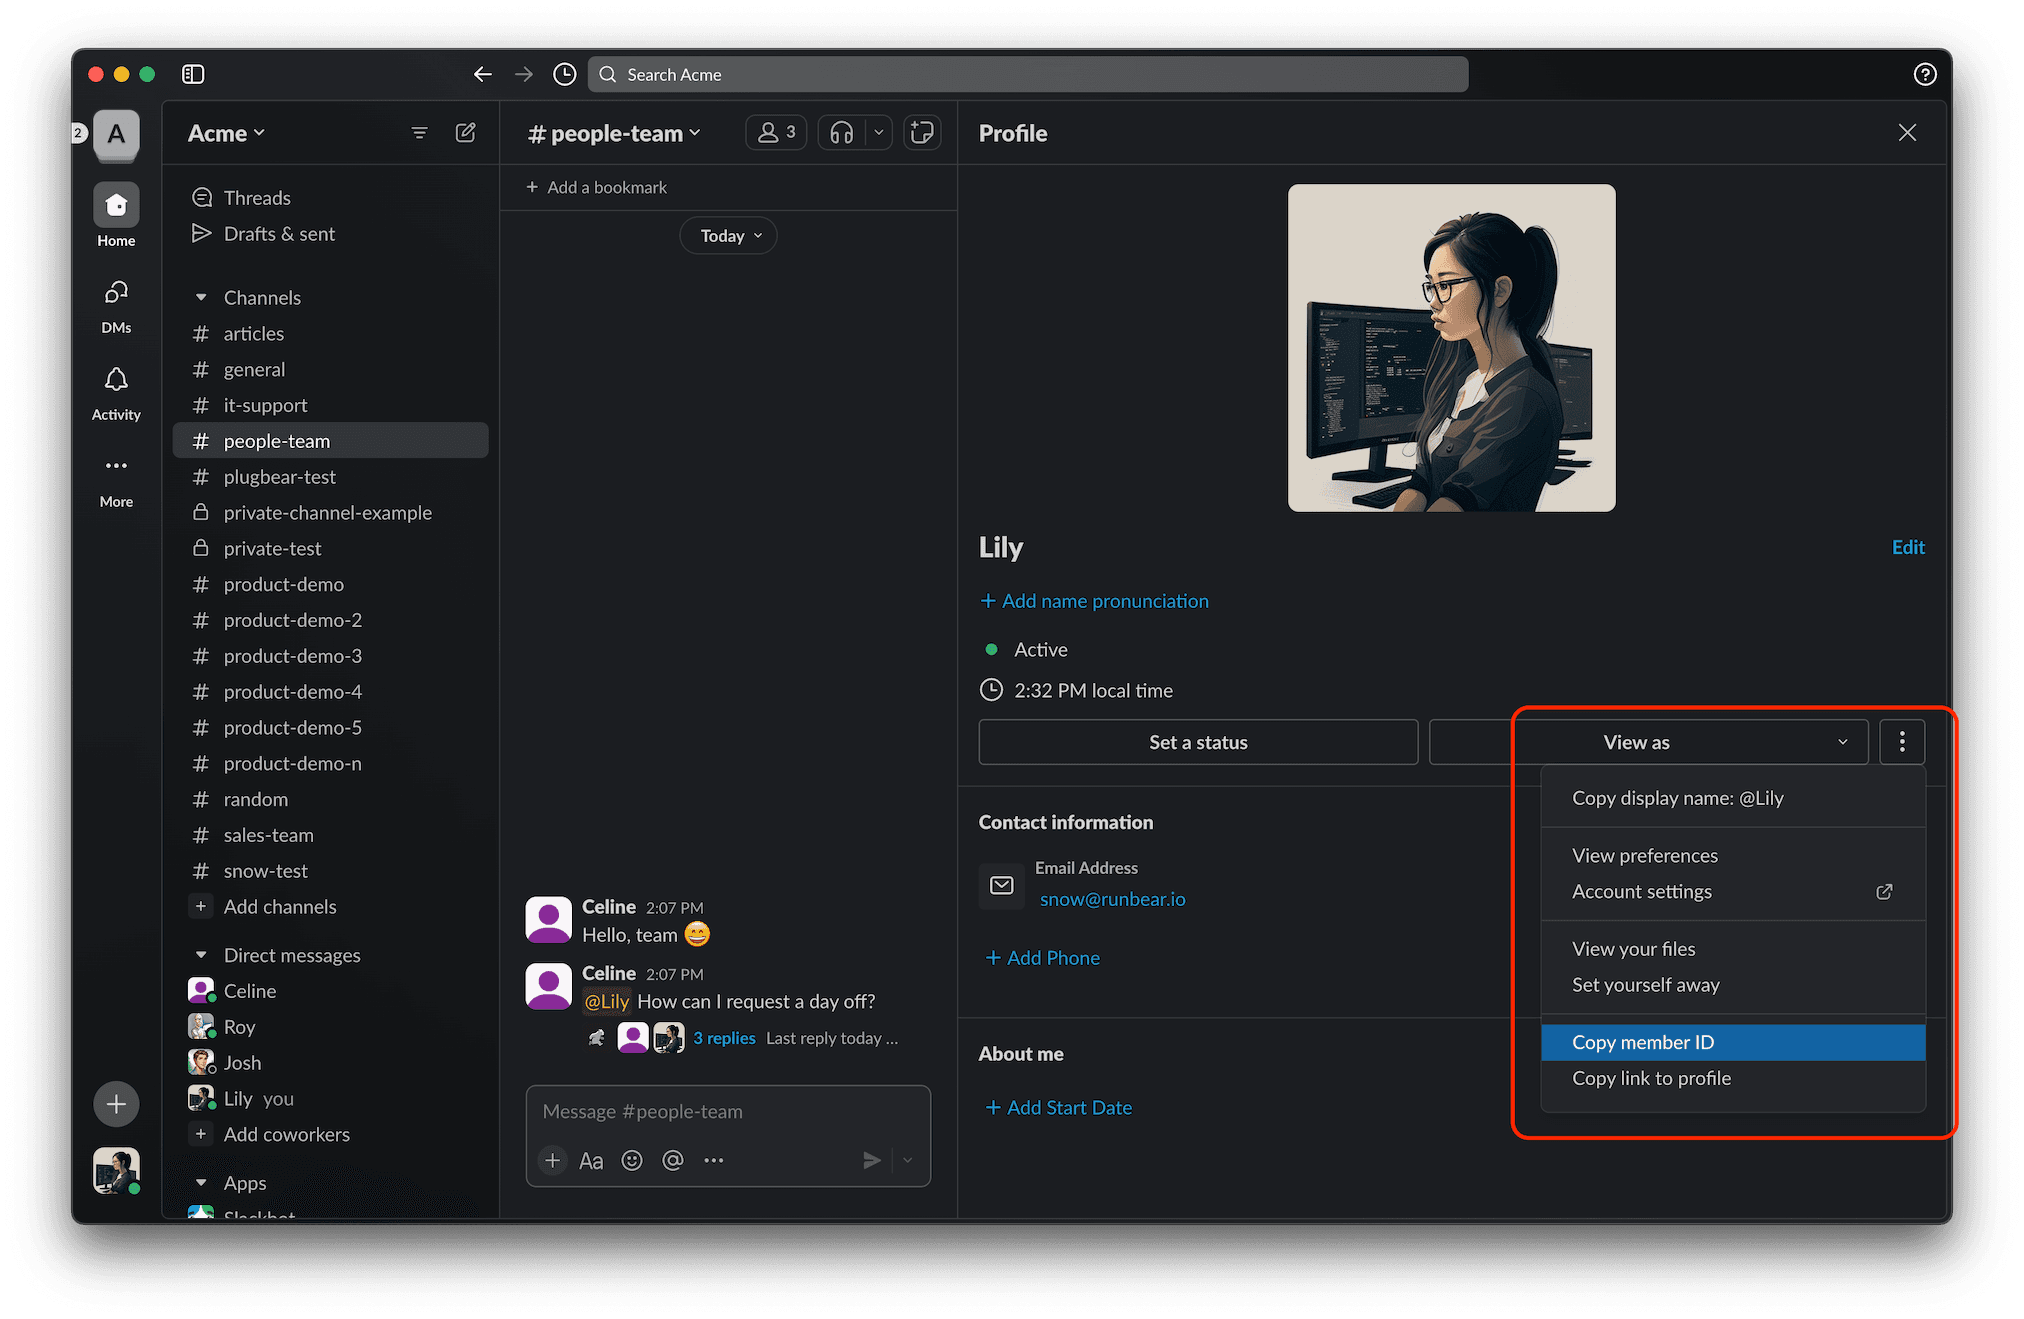Choose Set yourself away
2024x1319 pixels.
pos(1733,985)
